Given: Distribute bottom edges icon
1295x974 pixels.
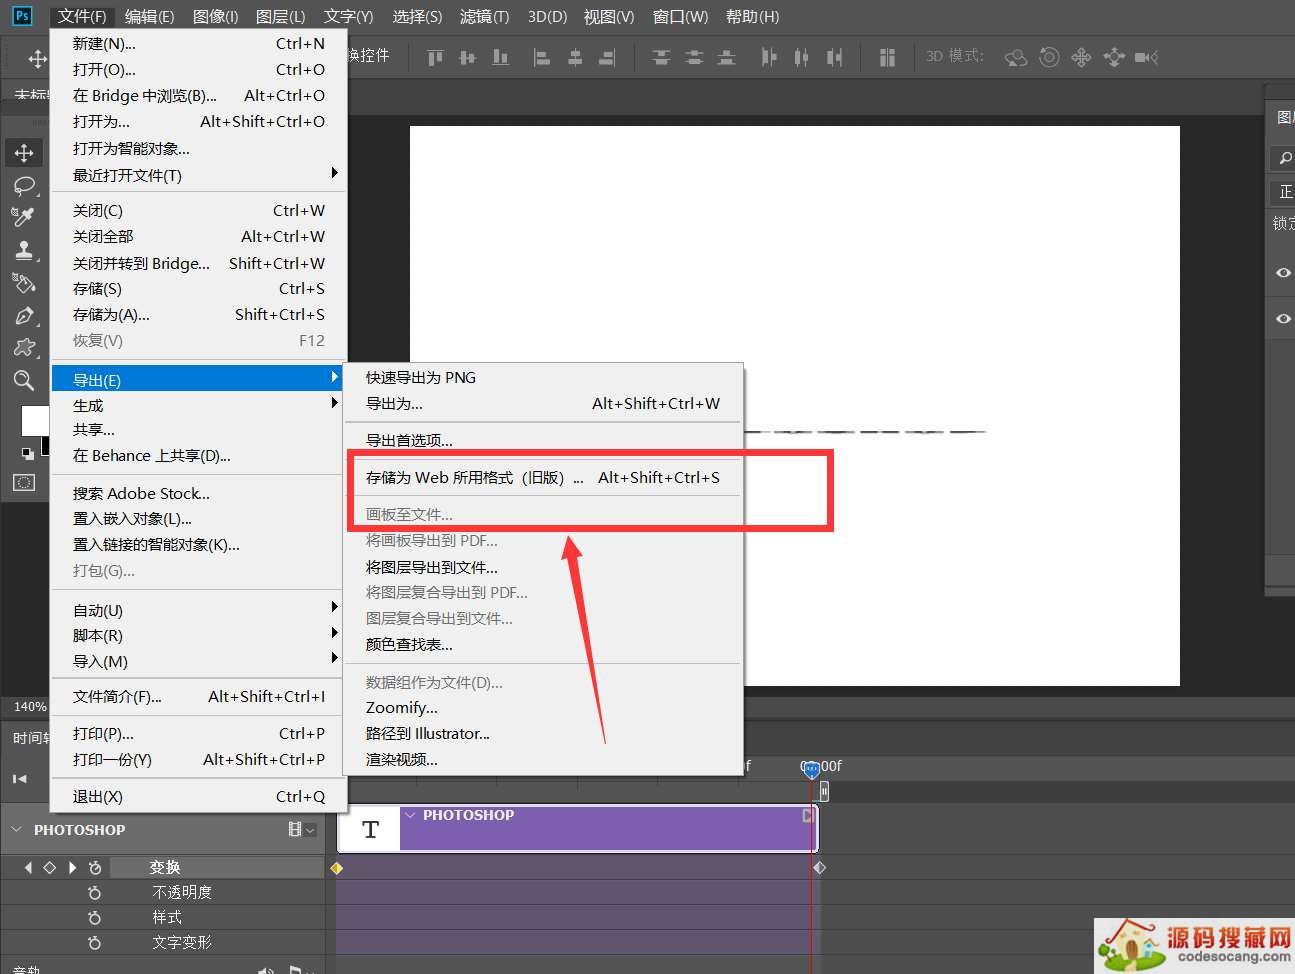Looking at the screenshot, I should pos(727,58).
